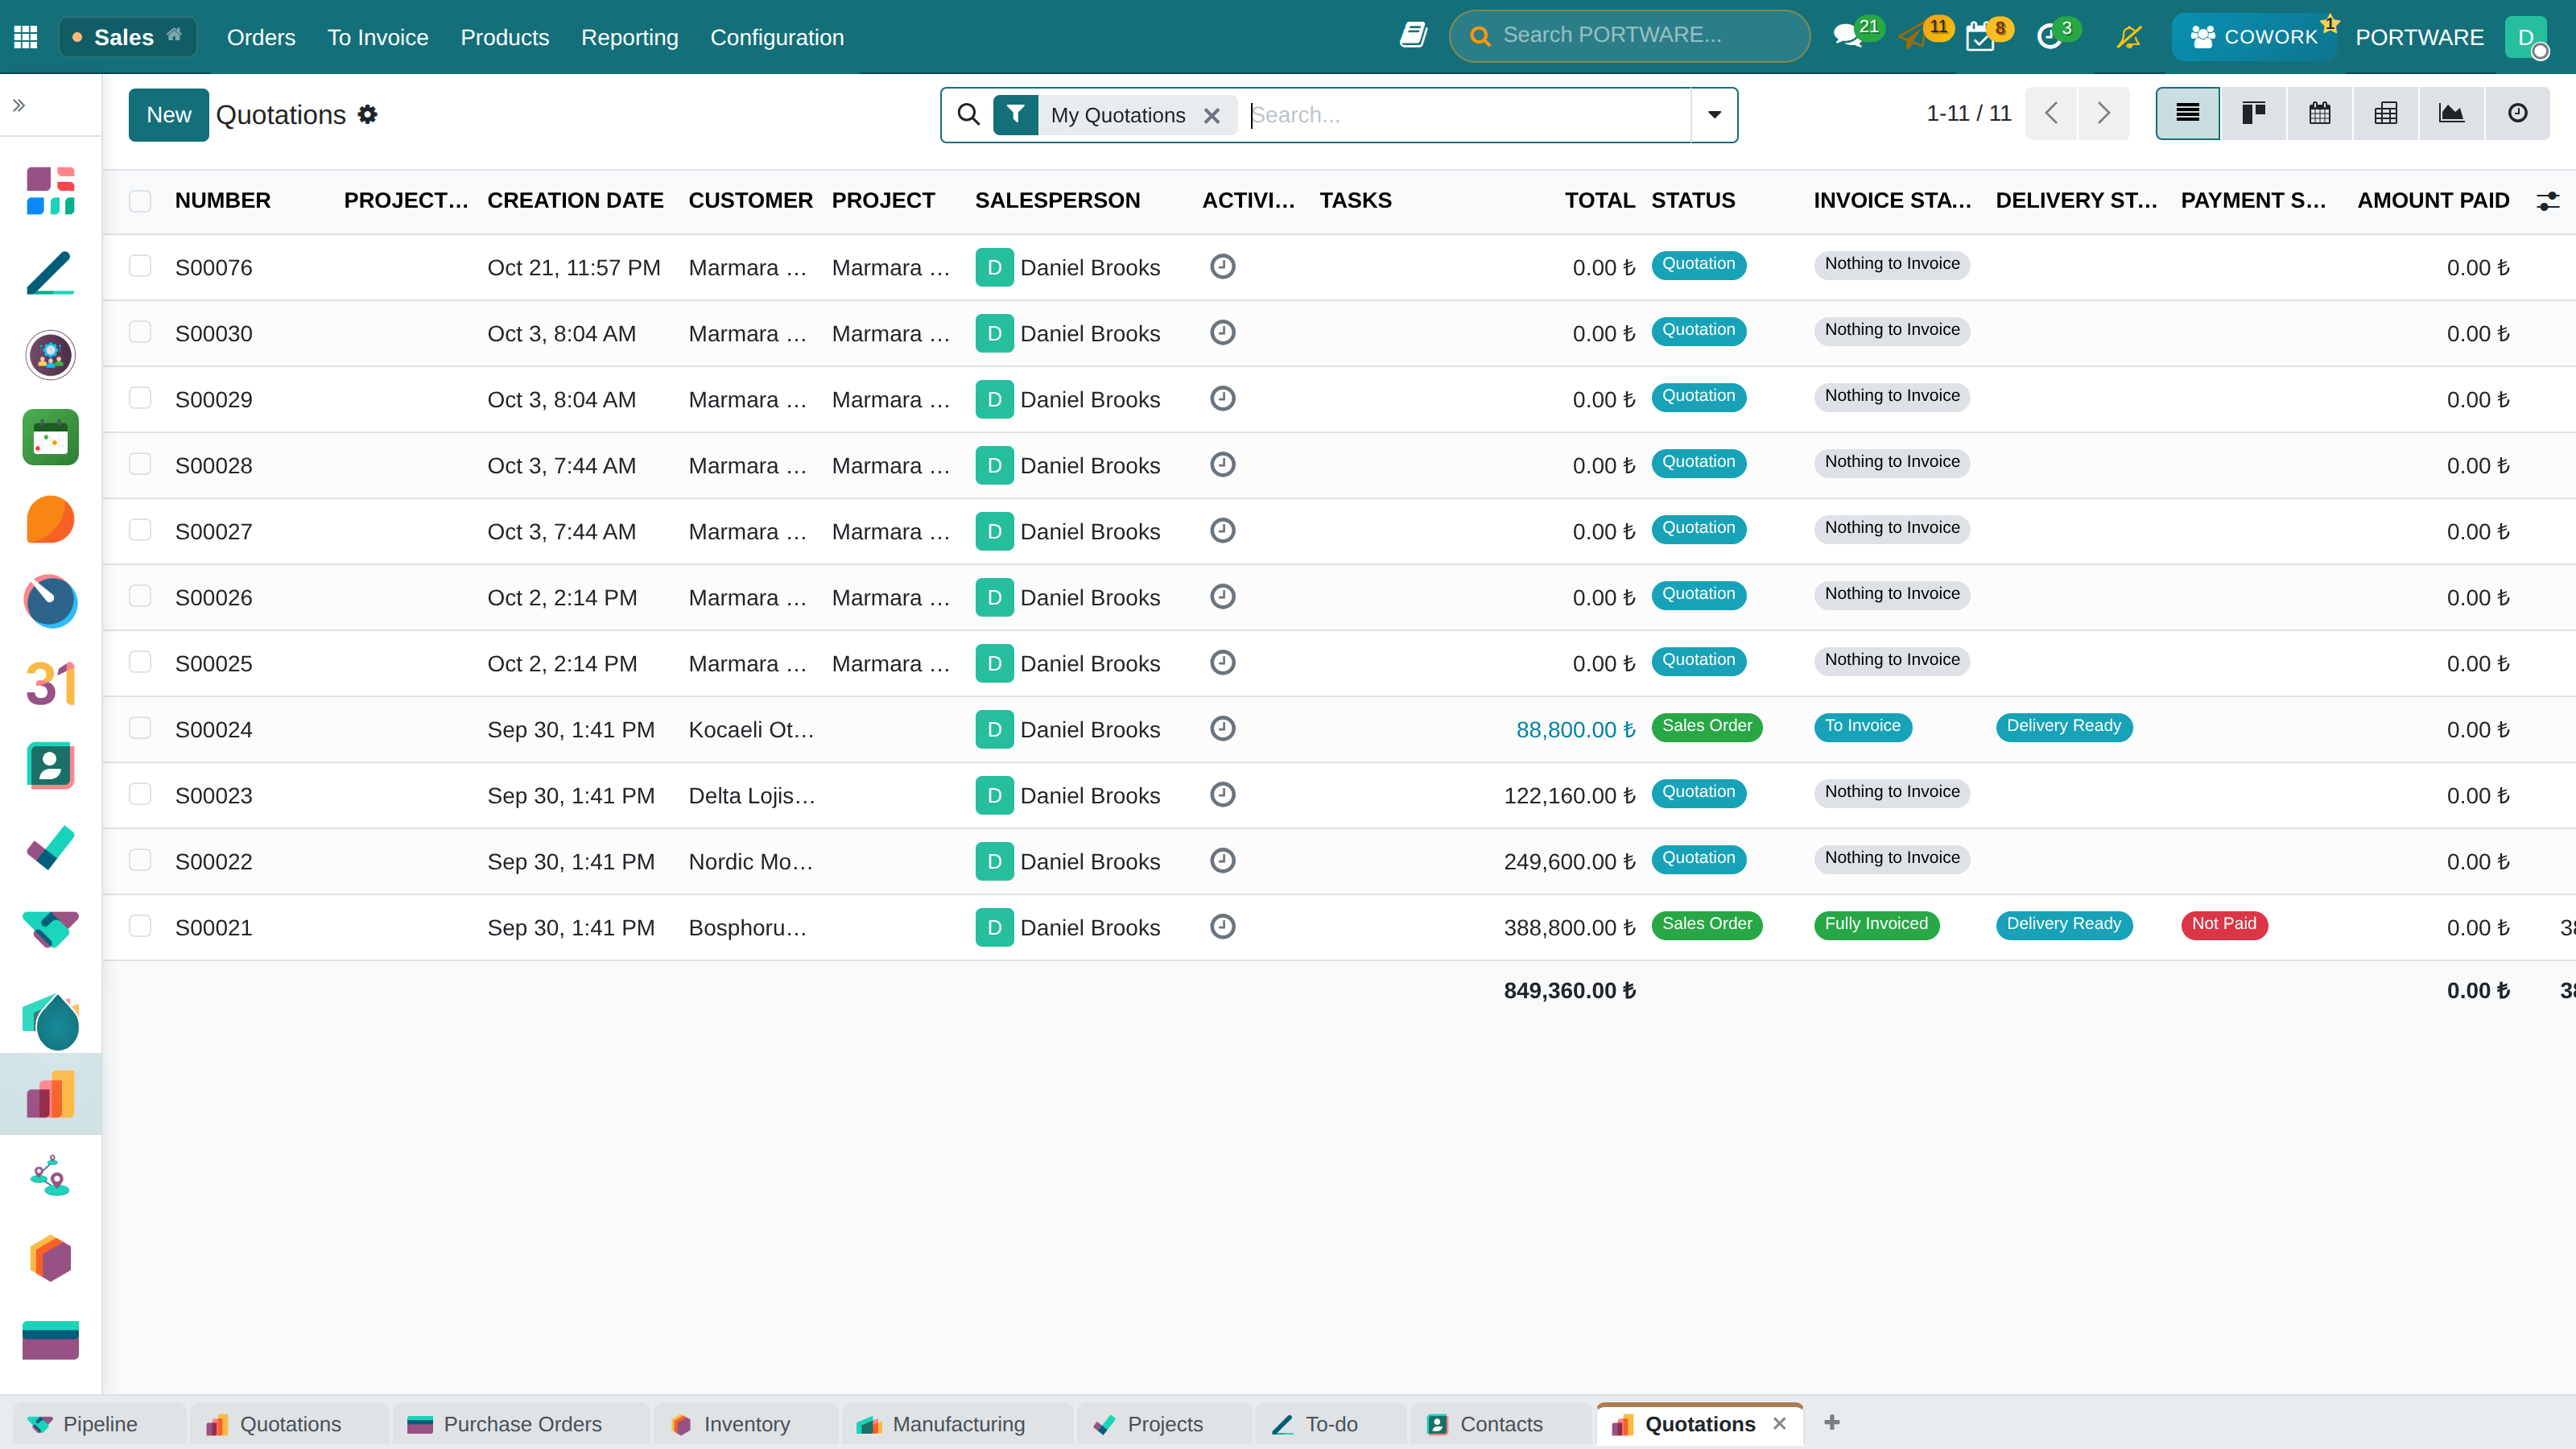Click the activity clock for S00076
The height and width of the screenshot is (1449, 2576).
1222,267
